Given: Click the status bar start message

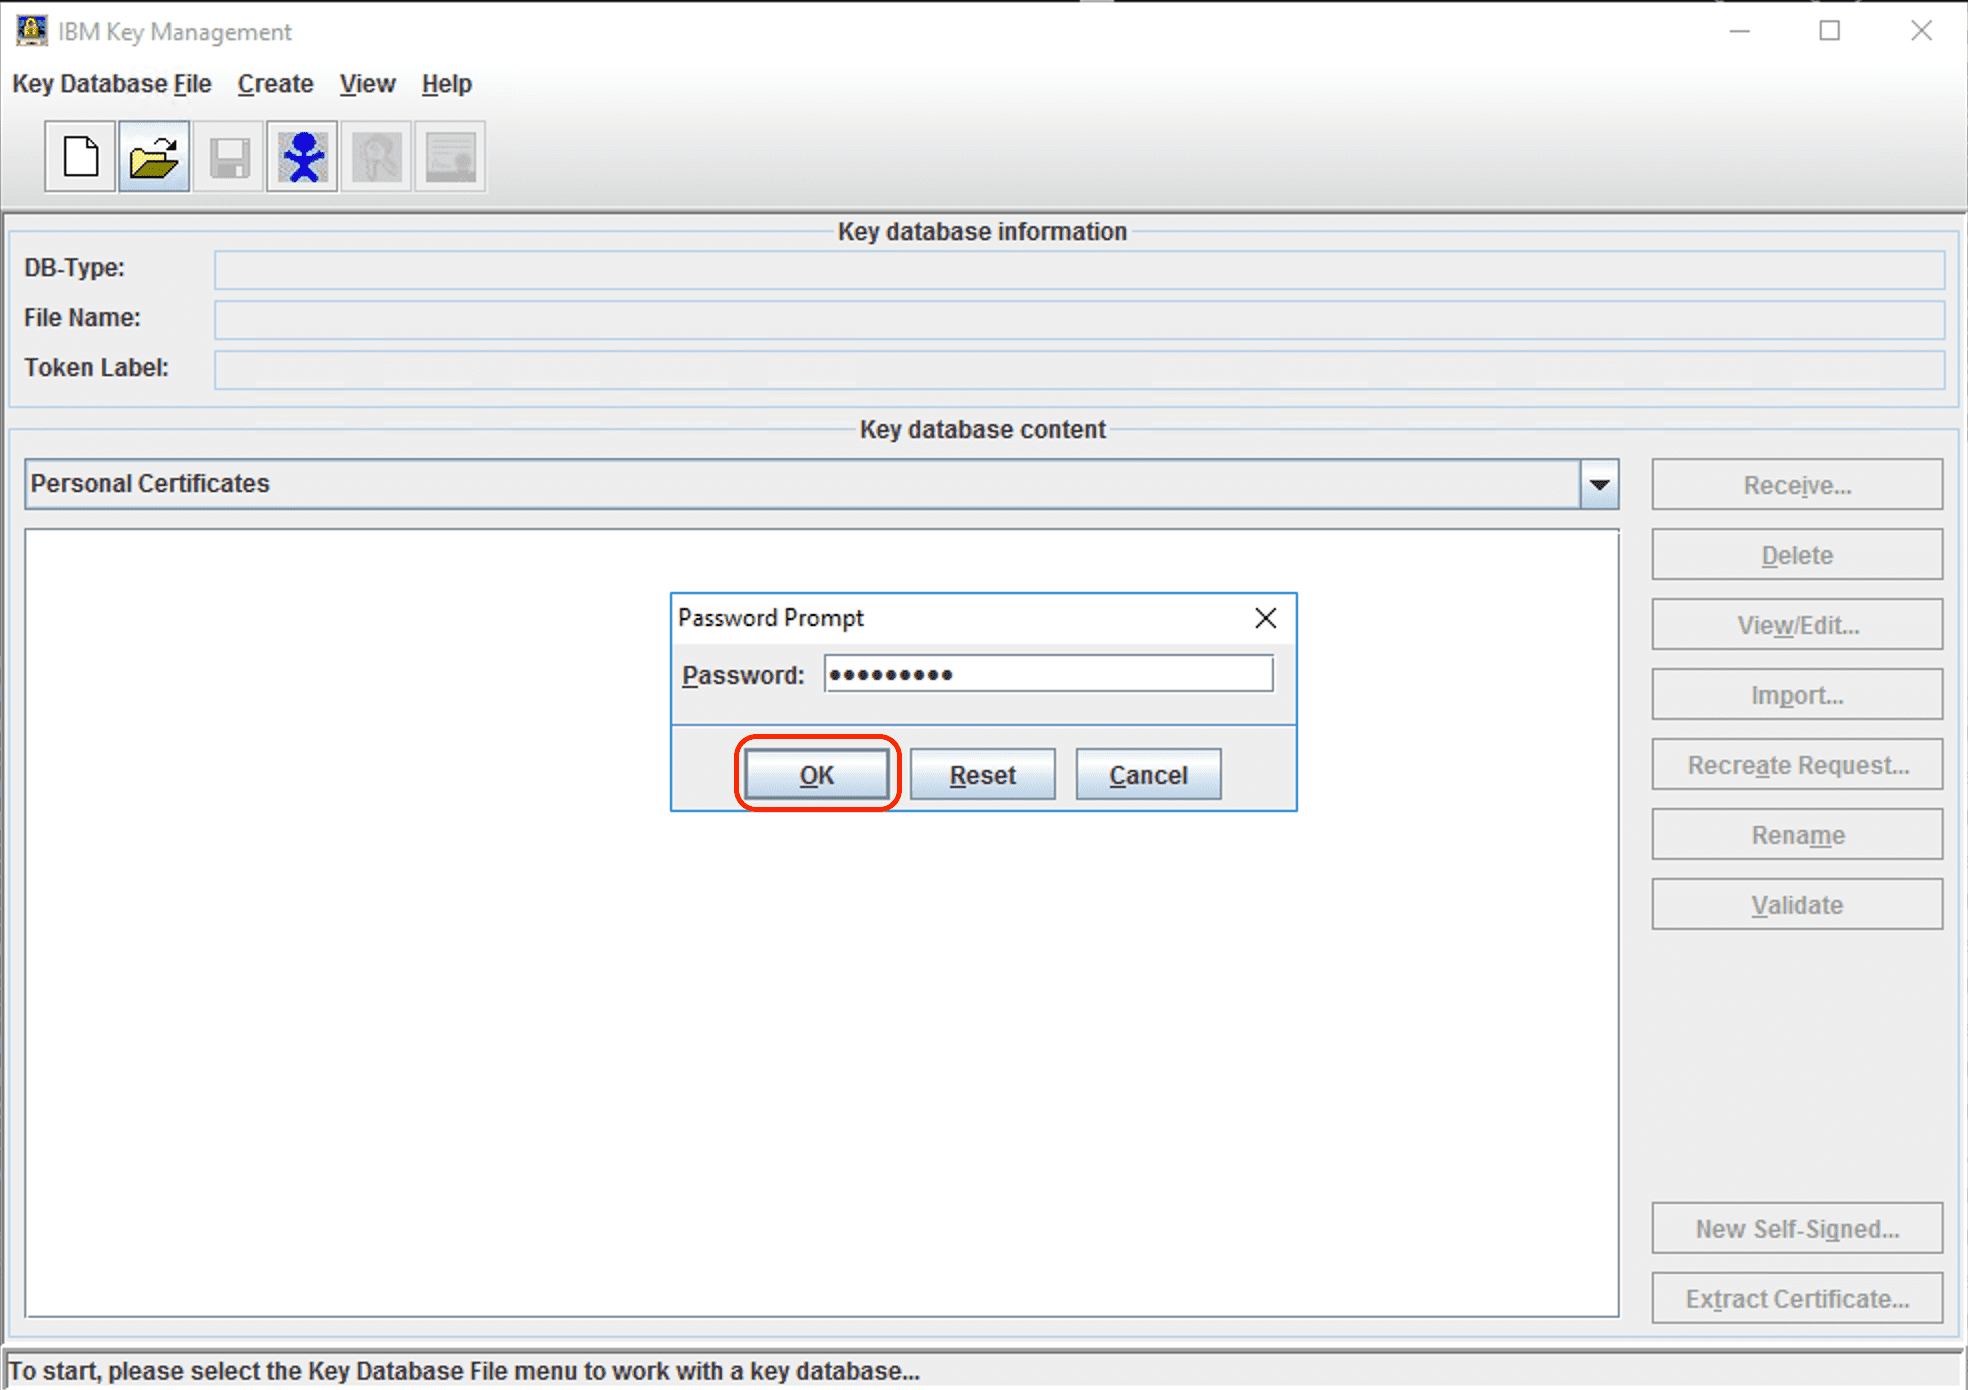Looking at the screenshot, I should (464, 1371).
